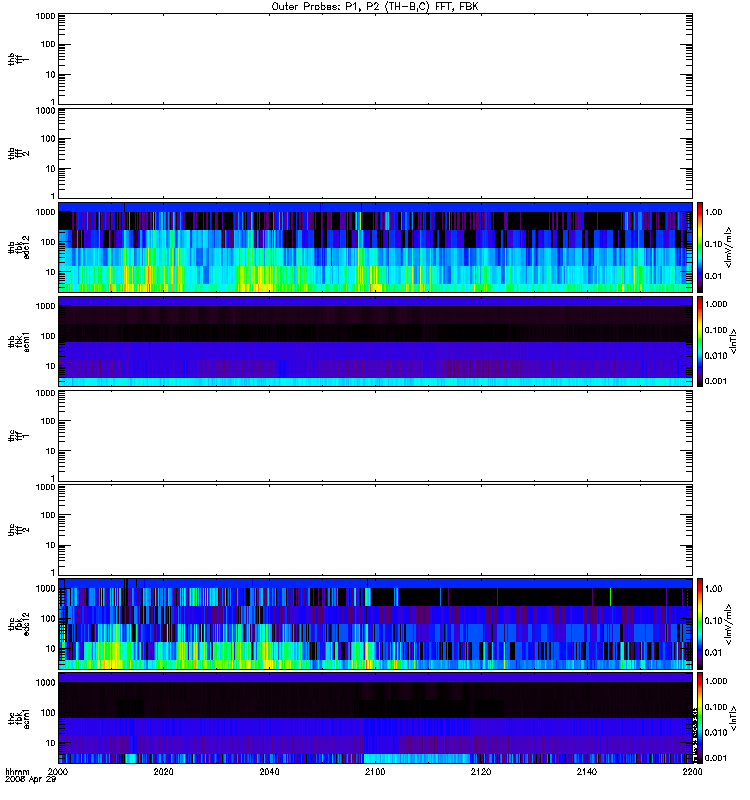Viewport: 750px width, 800px height.
Task: Click the 'thb fff 2' y-axis label
Action: [x=19, y=154]
